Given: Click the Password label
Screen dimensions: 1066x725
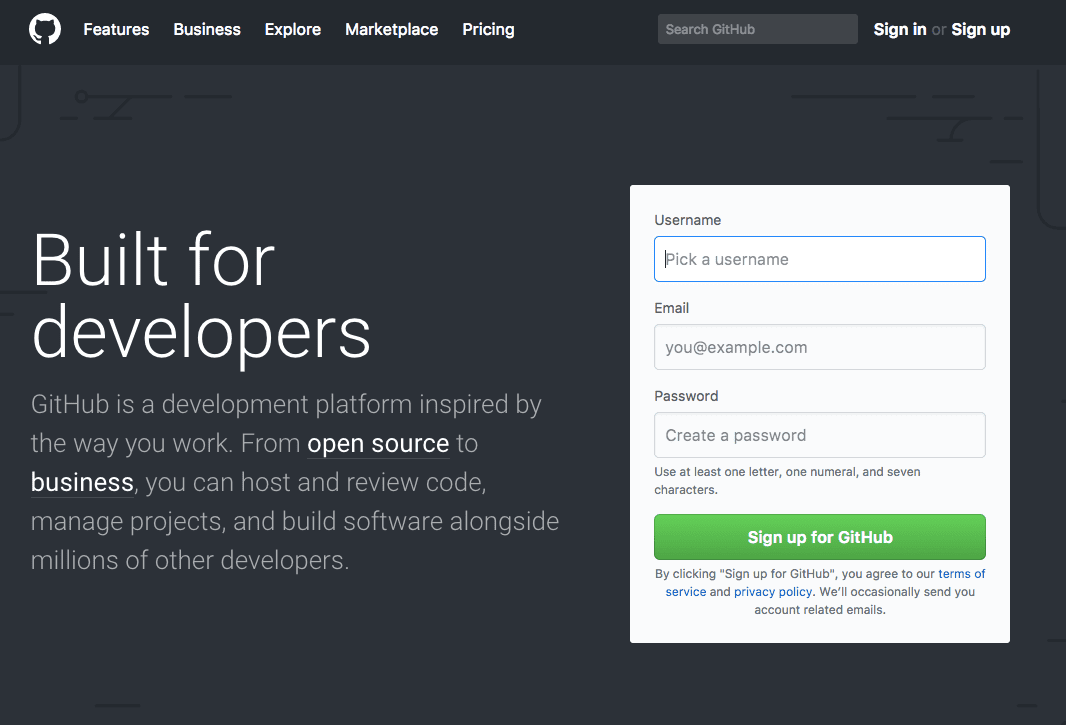Looking at the screenshot, I should [686, 396].
